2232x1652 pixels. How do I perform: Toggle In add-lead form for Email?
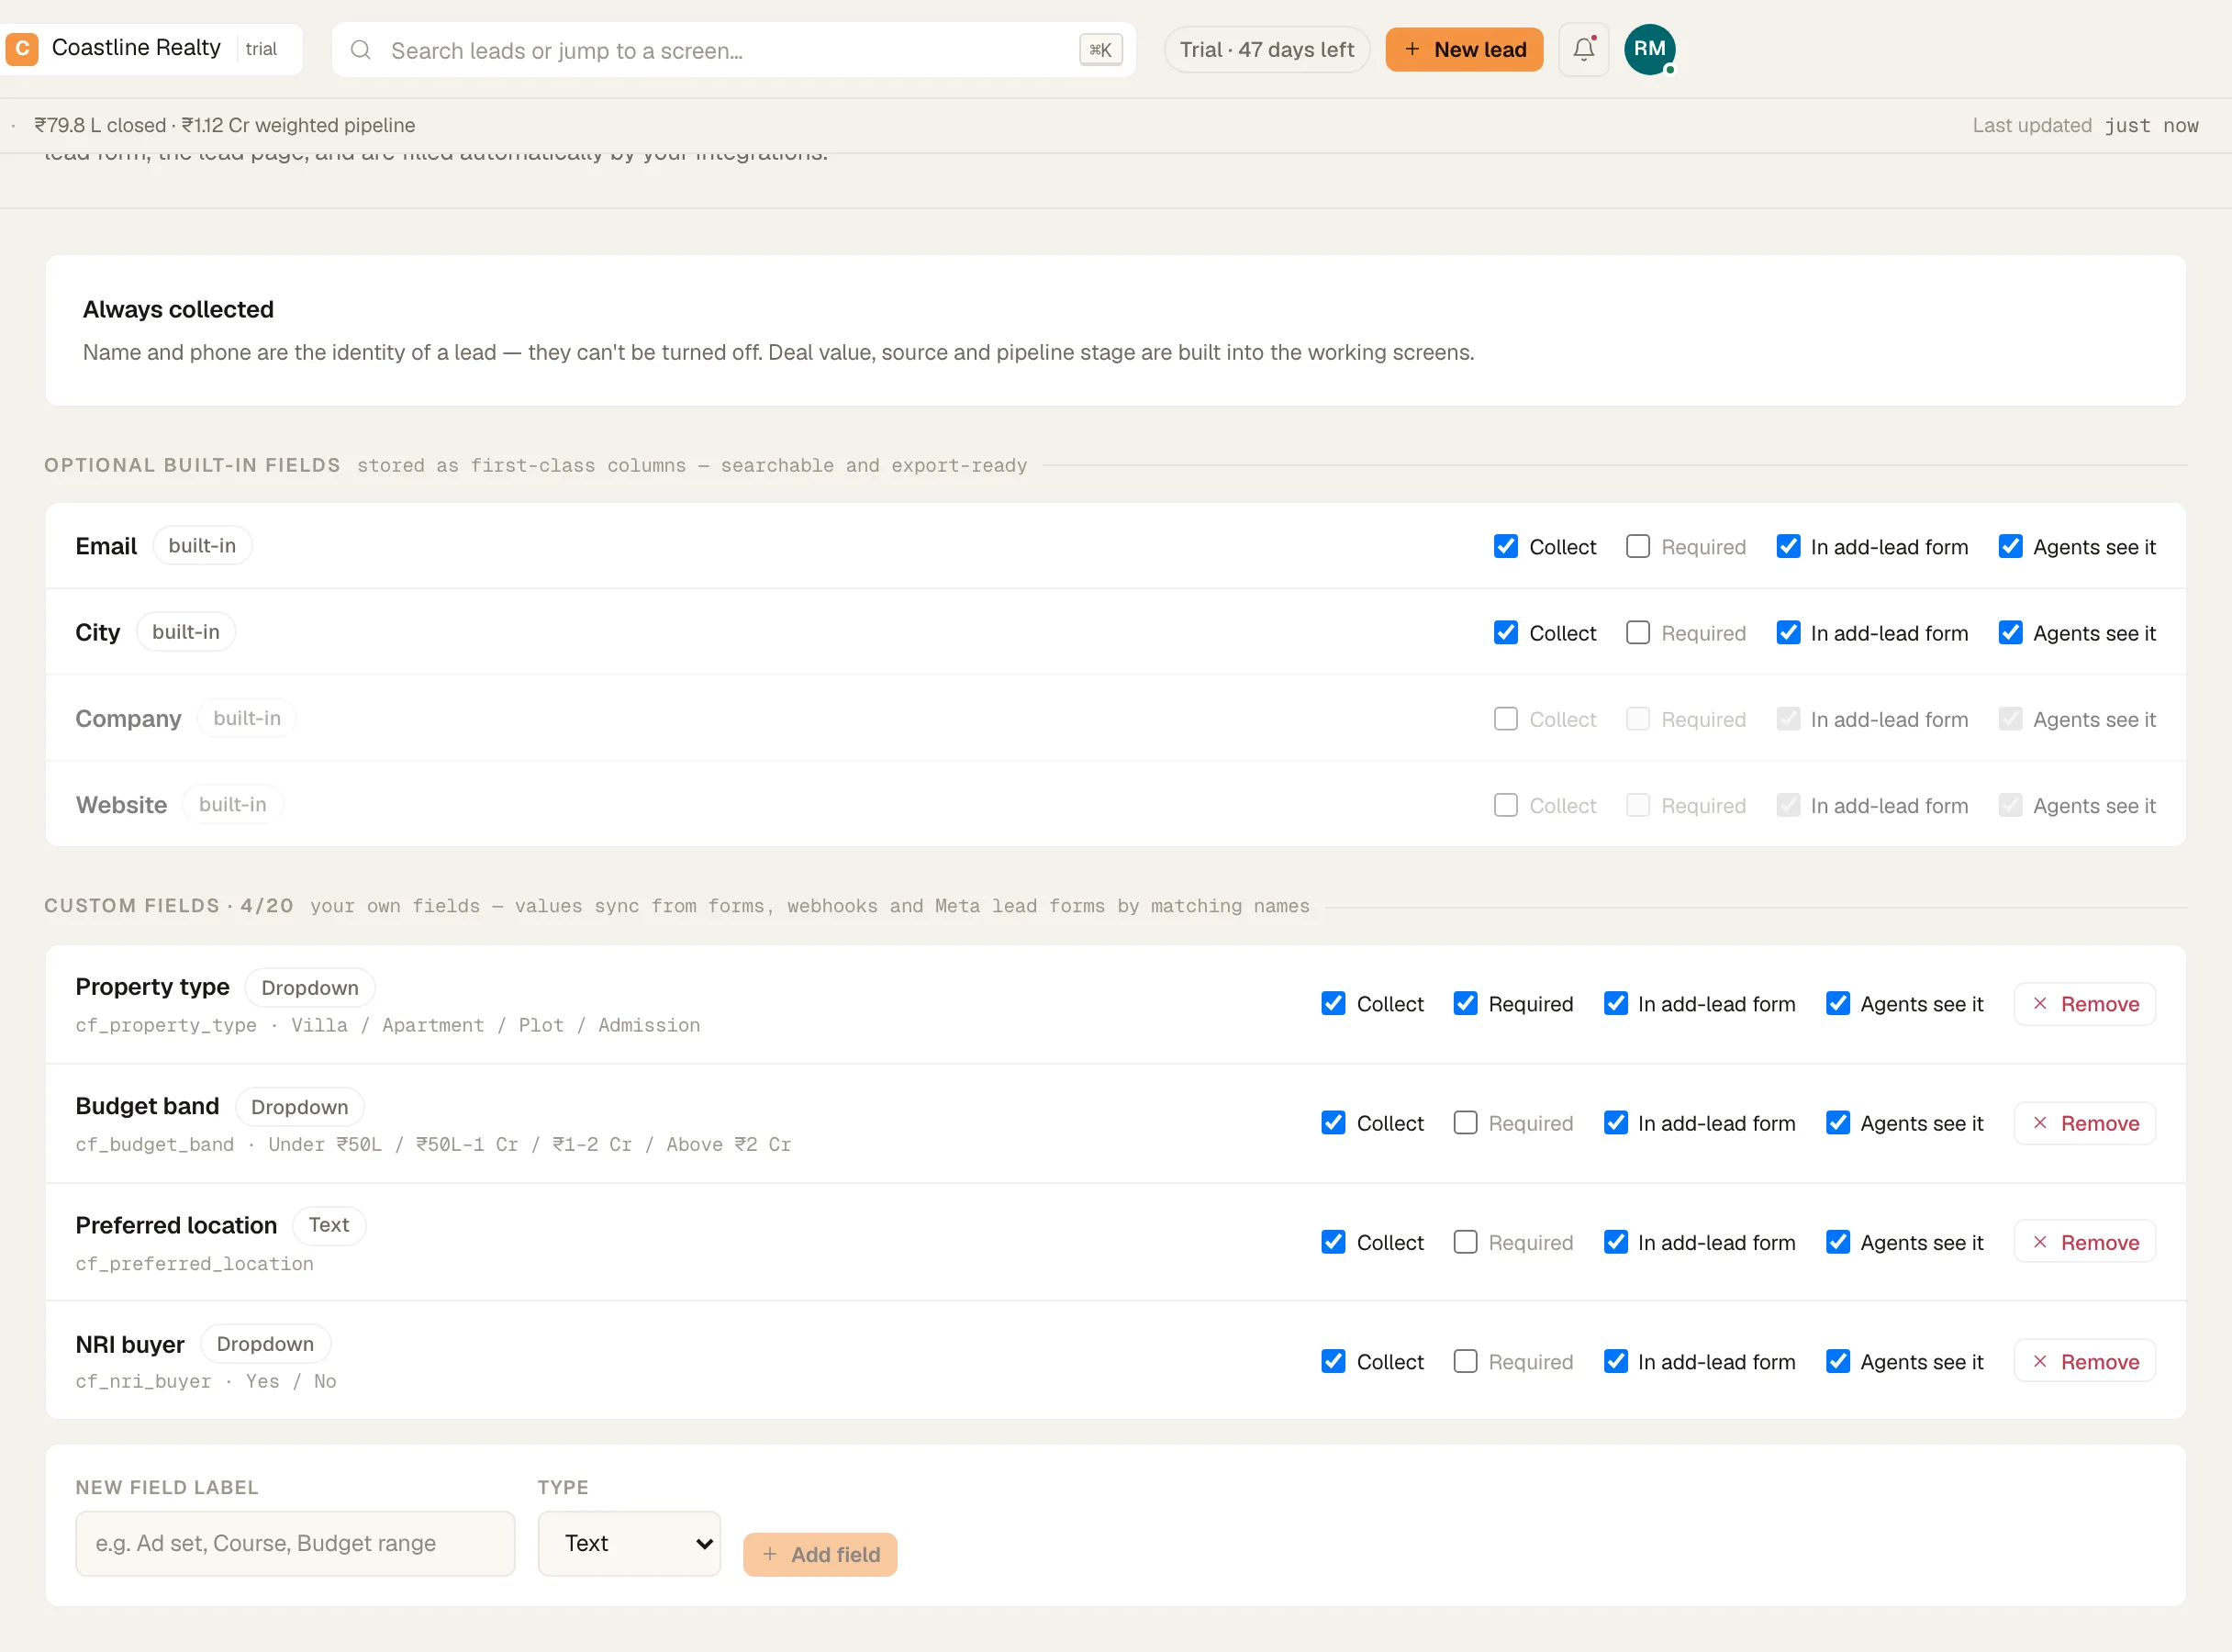click(x=1788, y=546)
